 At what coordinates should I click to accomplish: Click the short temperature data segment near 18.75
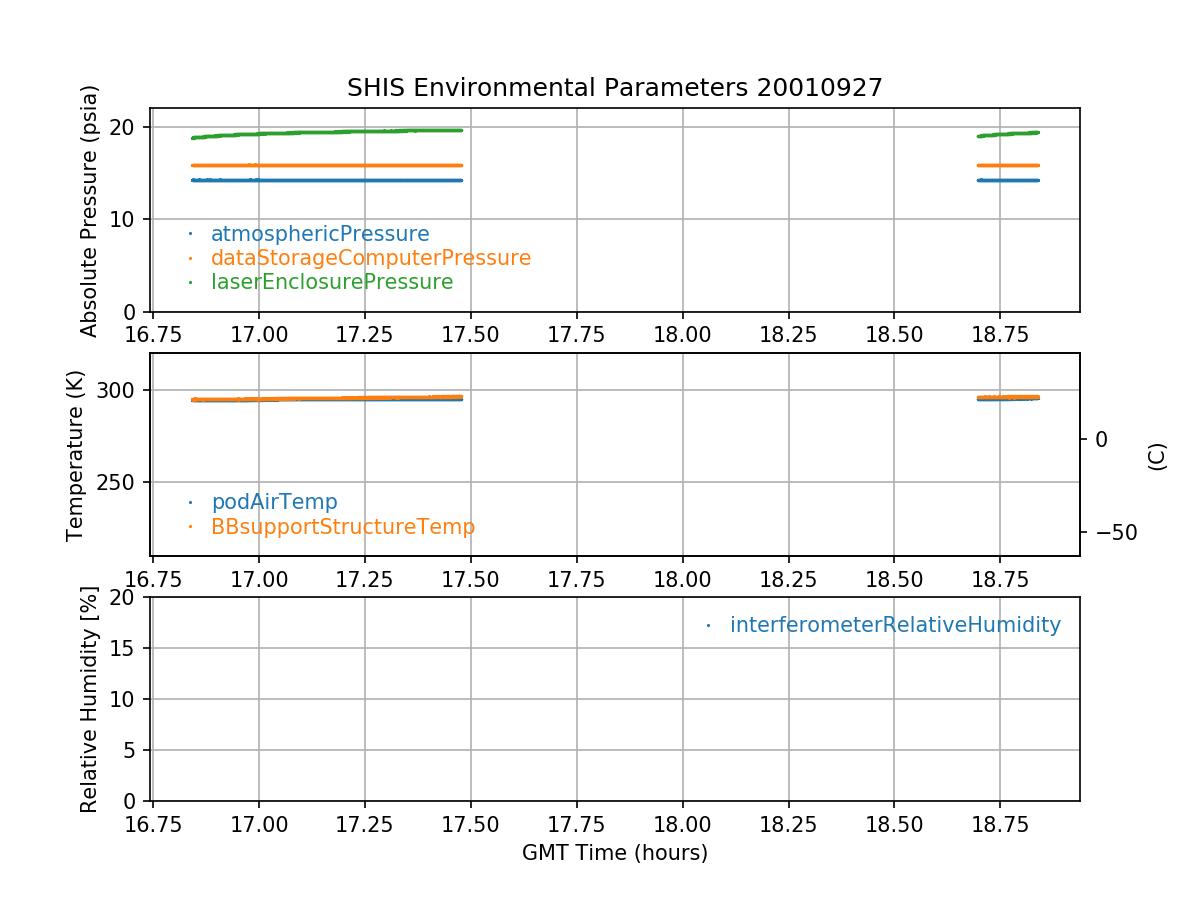point(1008,397)
